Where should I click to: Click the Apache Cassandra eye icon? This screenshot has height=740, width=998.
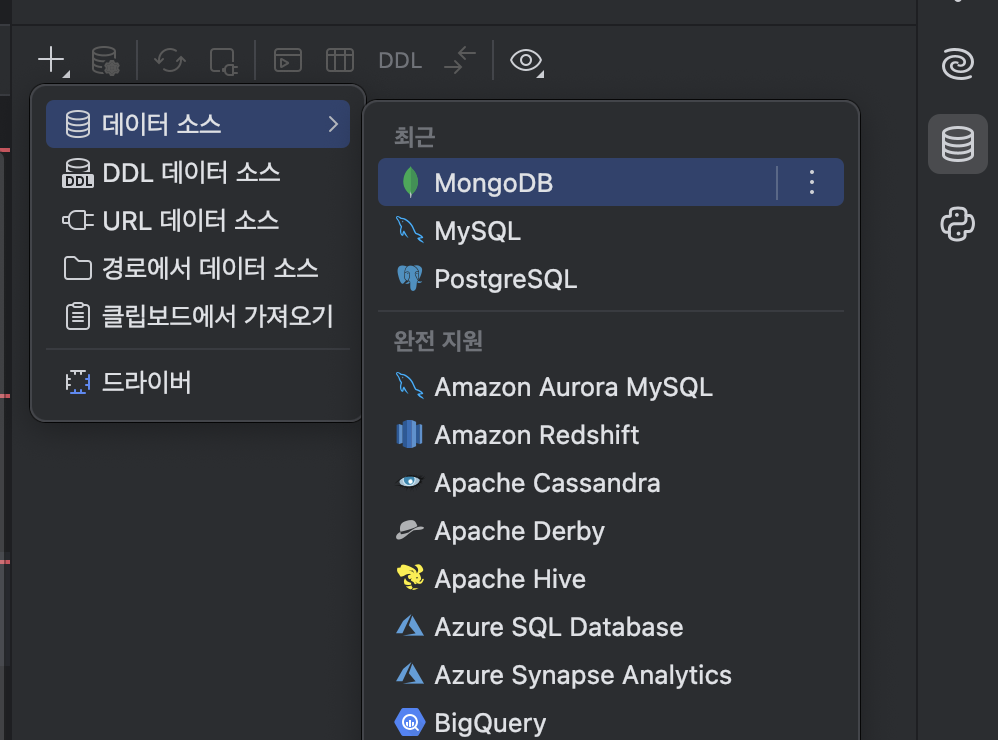pyautogui.click(x=410, y=481)
